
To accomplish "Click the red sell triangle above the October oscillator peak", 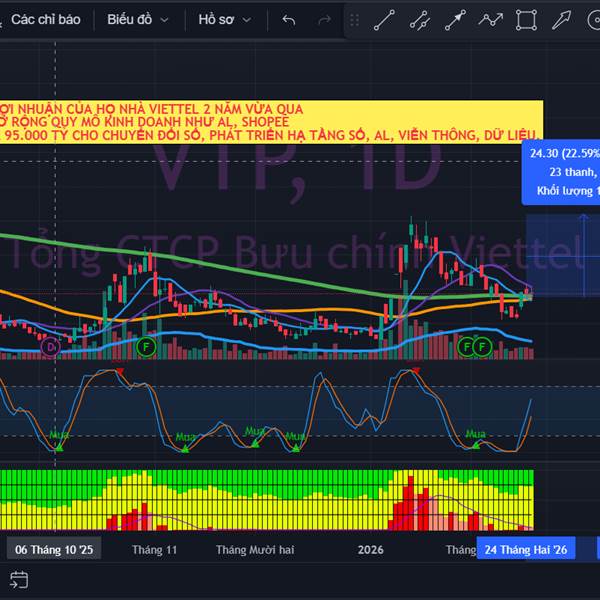I will (x=120, y=371).
